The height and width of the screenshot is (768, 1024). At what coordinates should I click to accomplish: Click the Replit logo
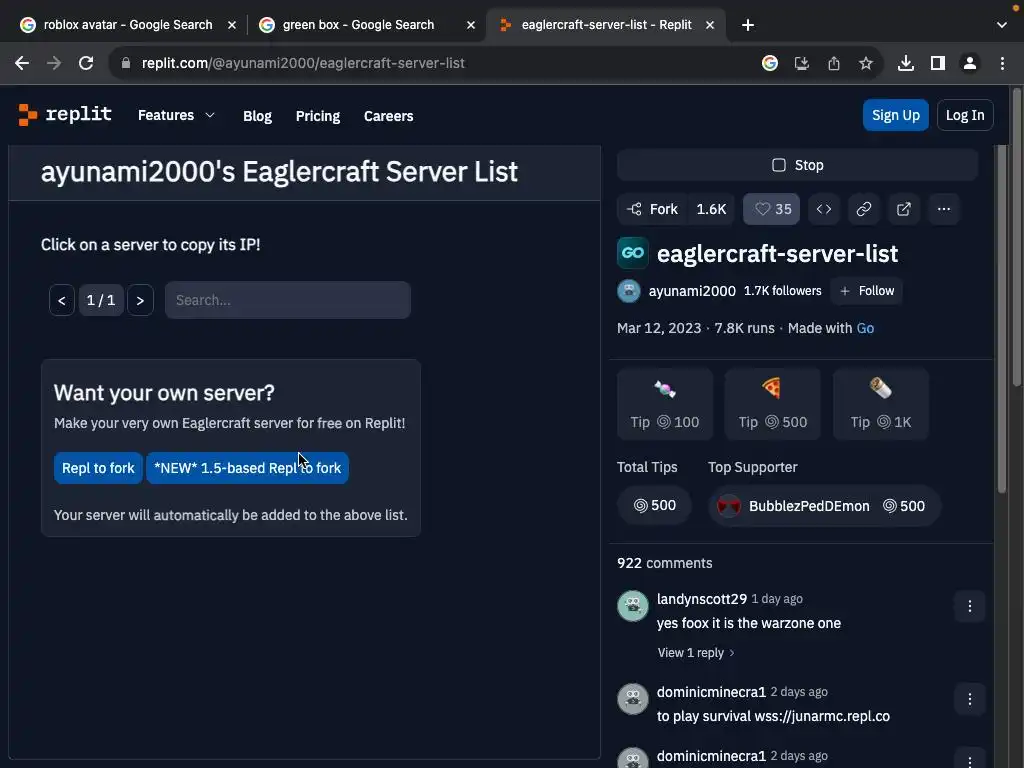(x=65, y=115)
